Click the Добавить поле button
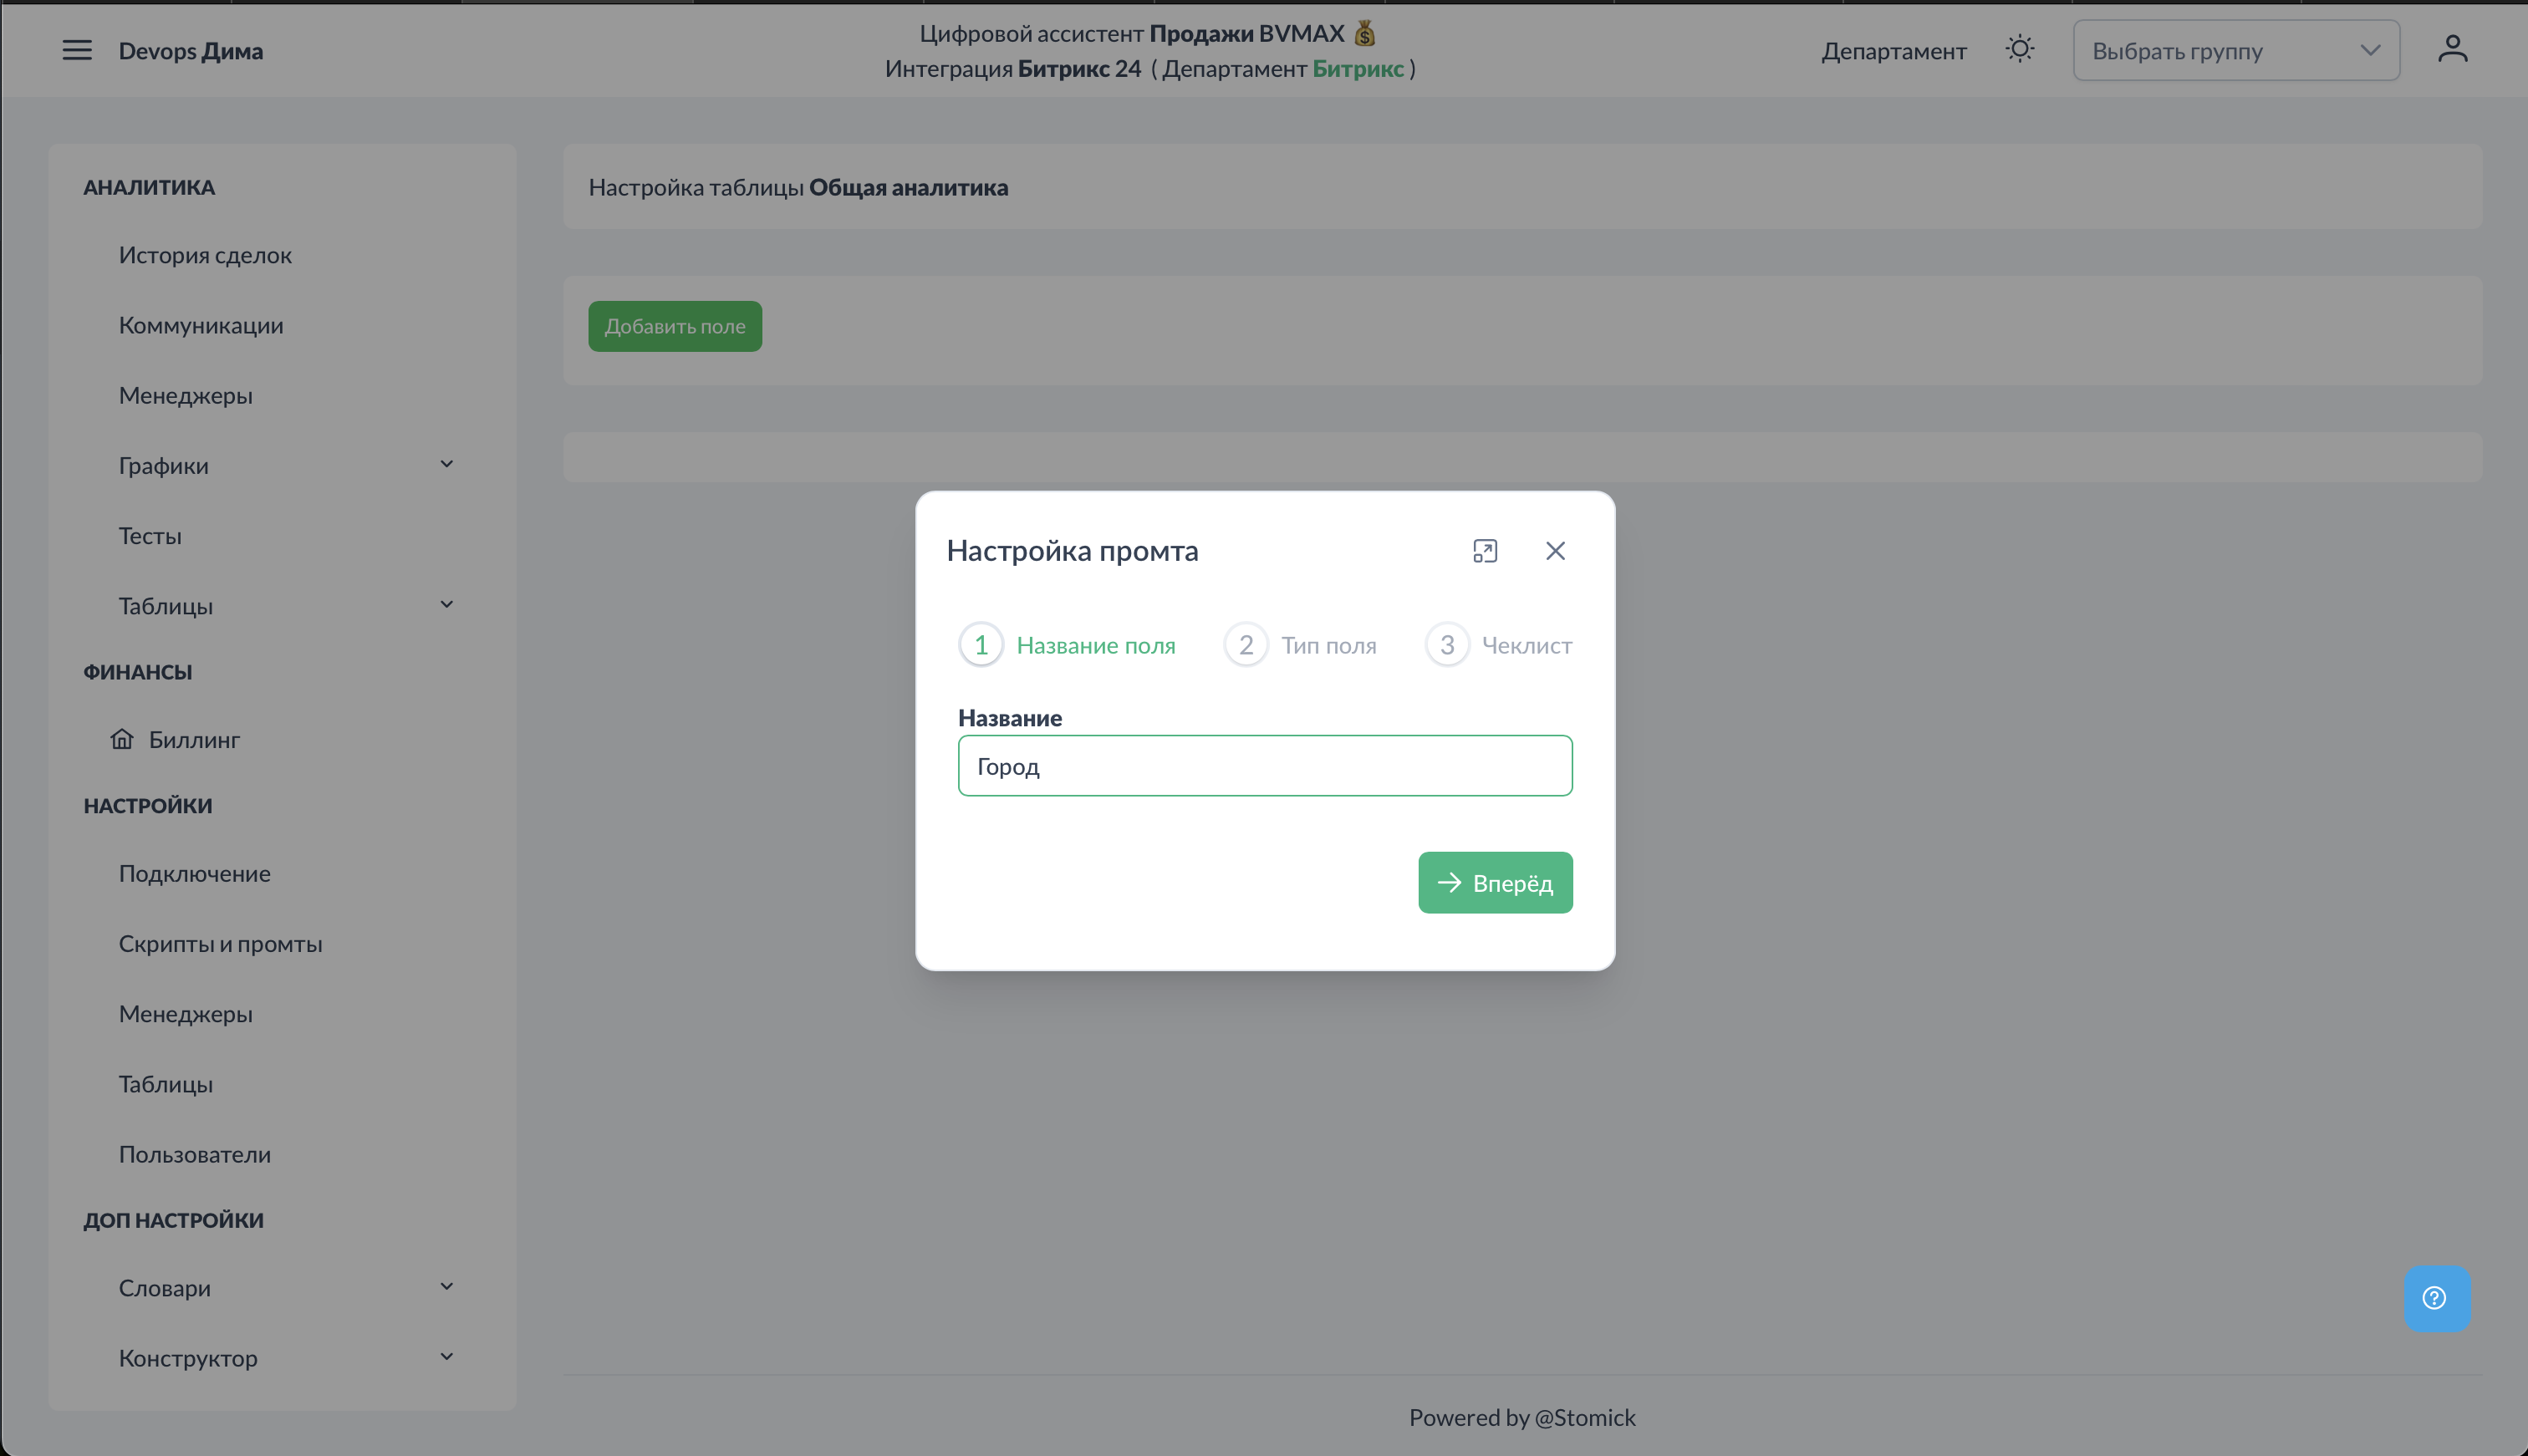The height and width of the screenshot is (1456, 2528). [675, 326]
